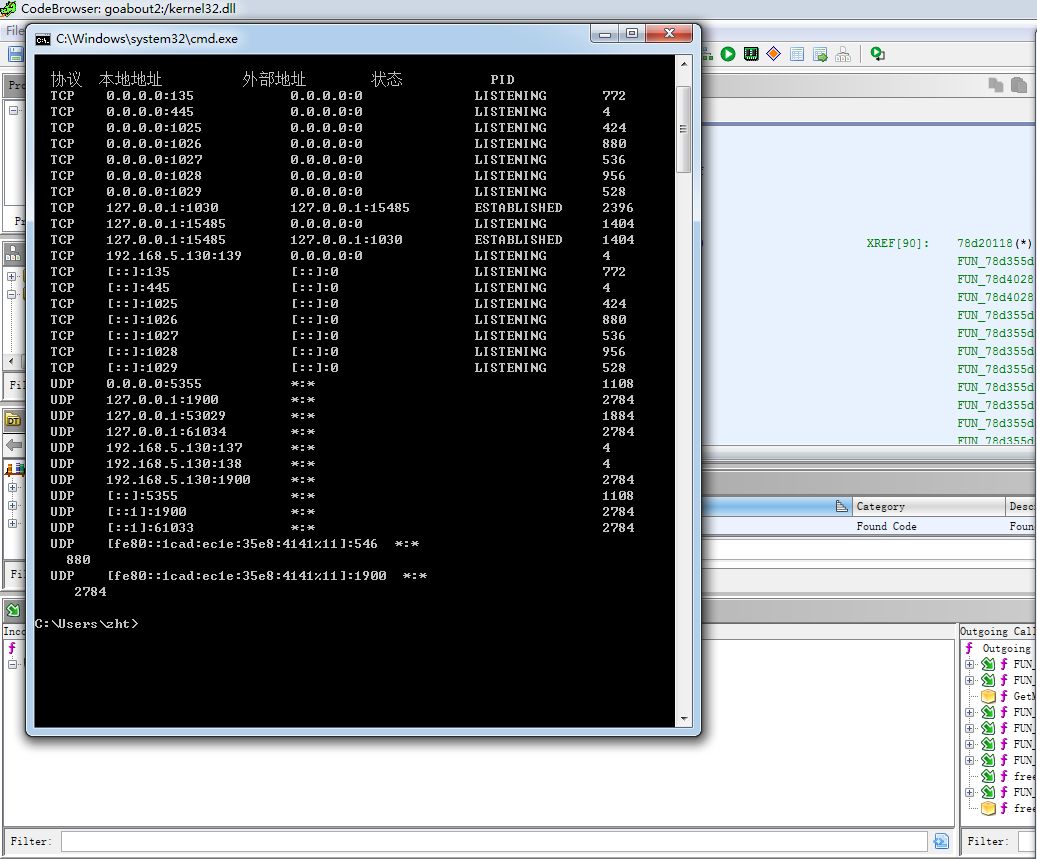
Task: Expand the FUN_ node below the Get… row
Action: (970, 712)
